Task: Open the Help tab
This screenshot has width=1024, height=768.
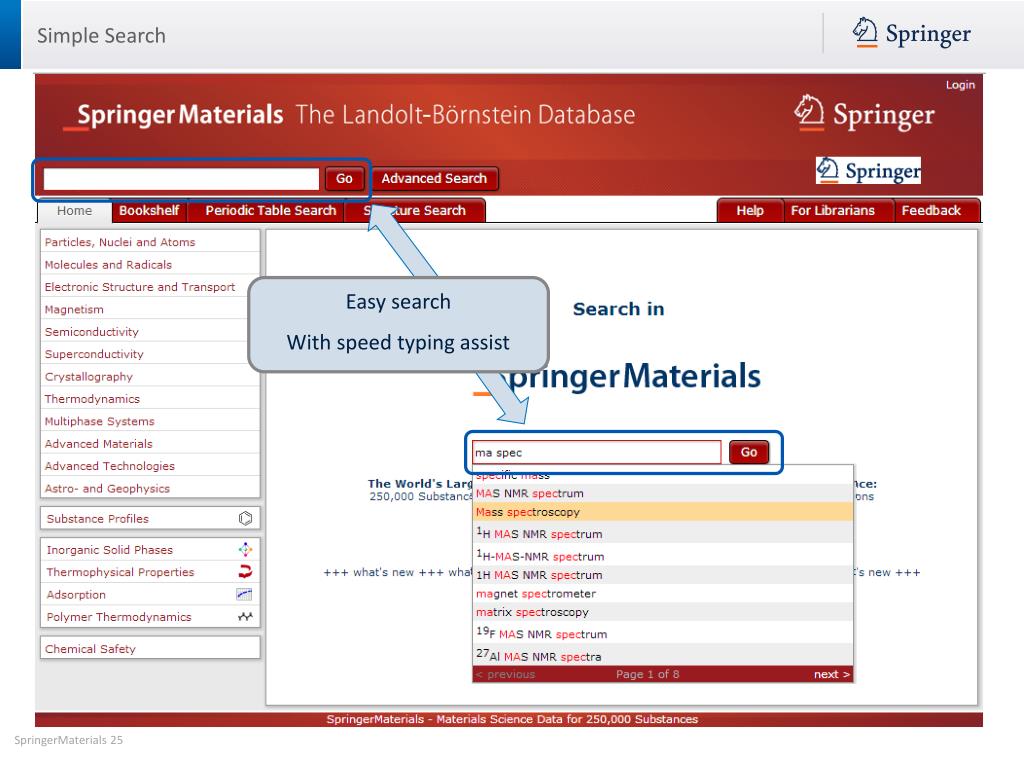Action: (750, 211)
